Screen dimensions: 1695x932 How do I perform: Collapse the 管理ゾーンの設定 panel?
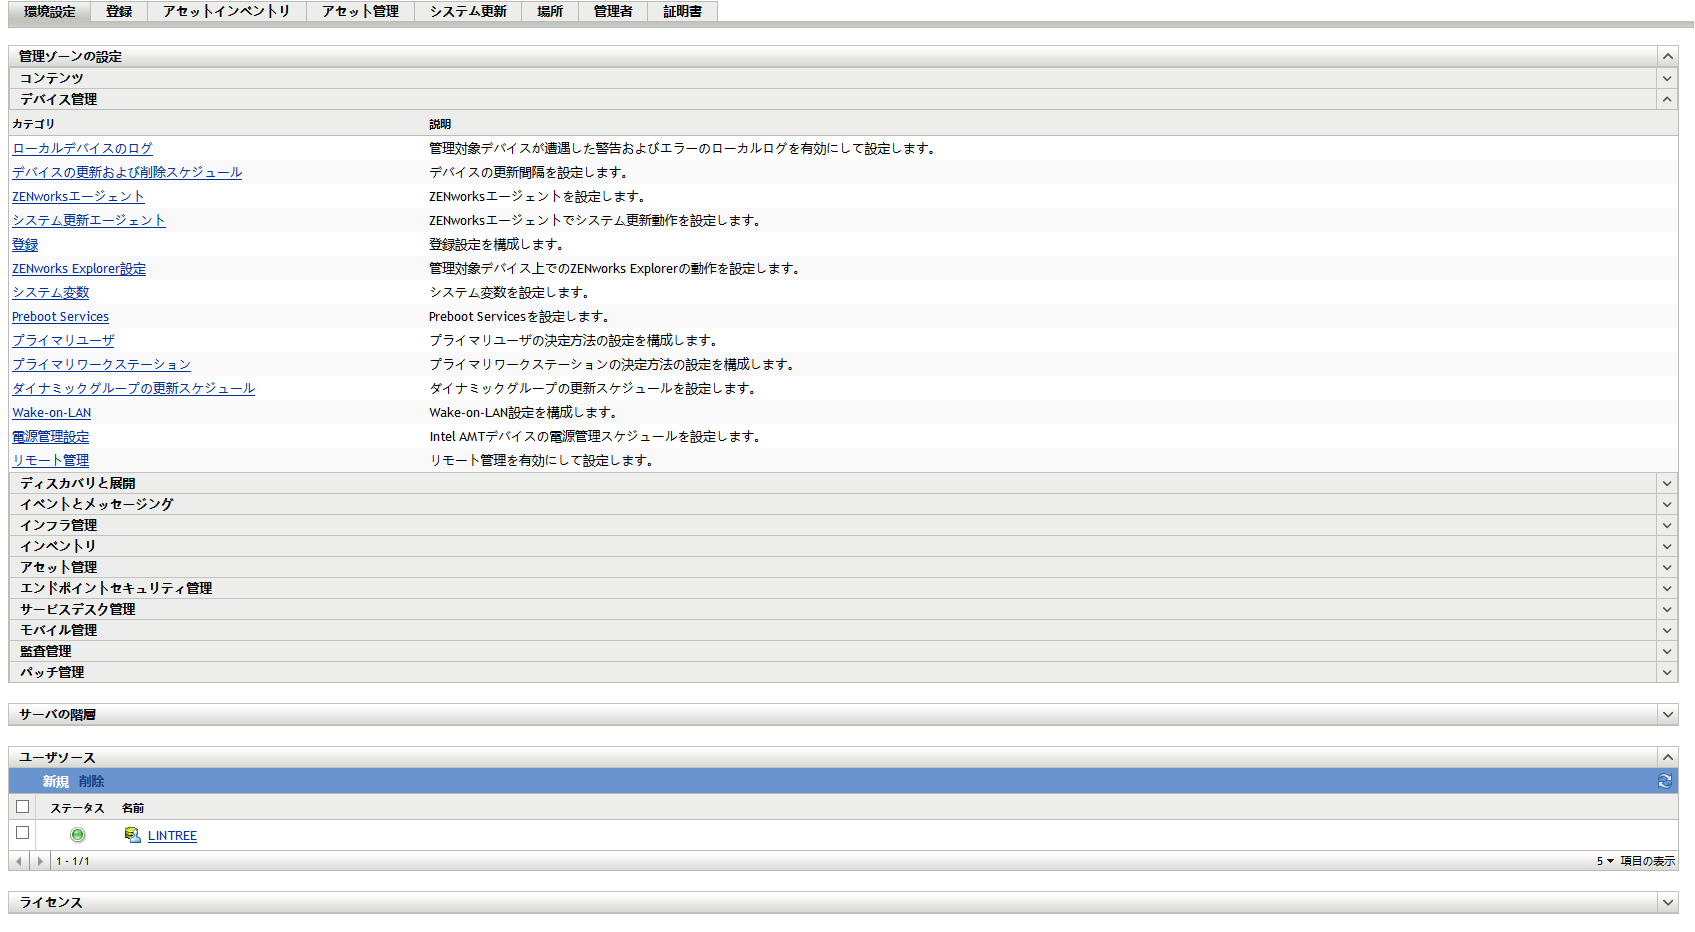tap(1667, 57)
